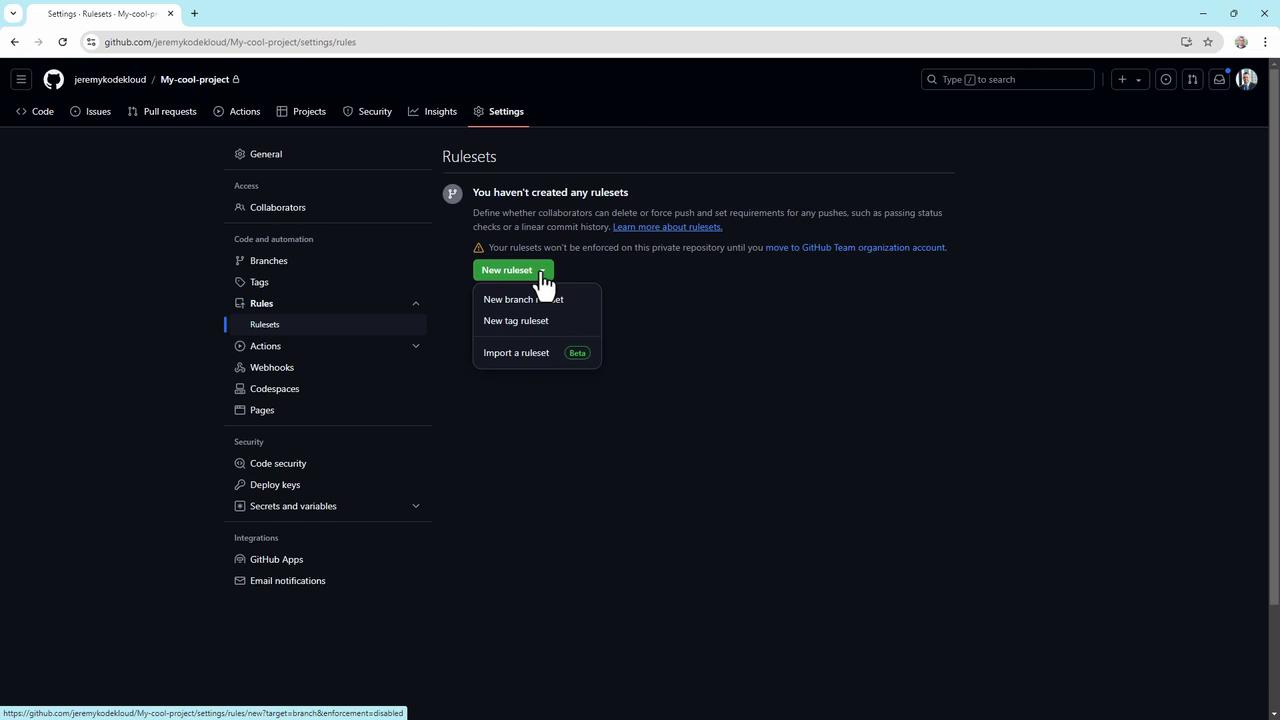The height and width of the screenshot is (720, 1280).
Task: Open the GitHub hamburger navigation menu
Action: tap(21, 80)
